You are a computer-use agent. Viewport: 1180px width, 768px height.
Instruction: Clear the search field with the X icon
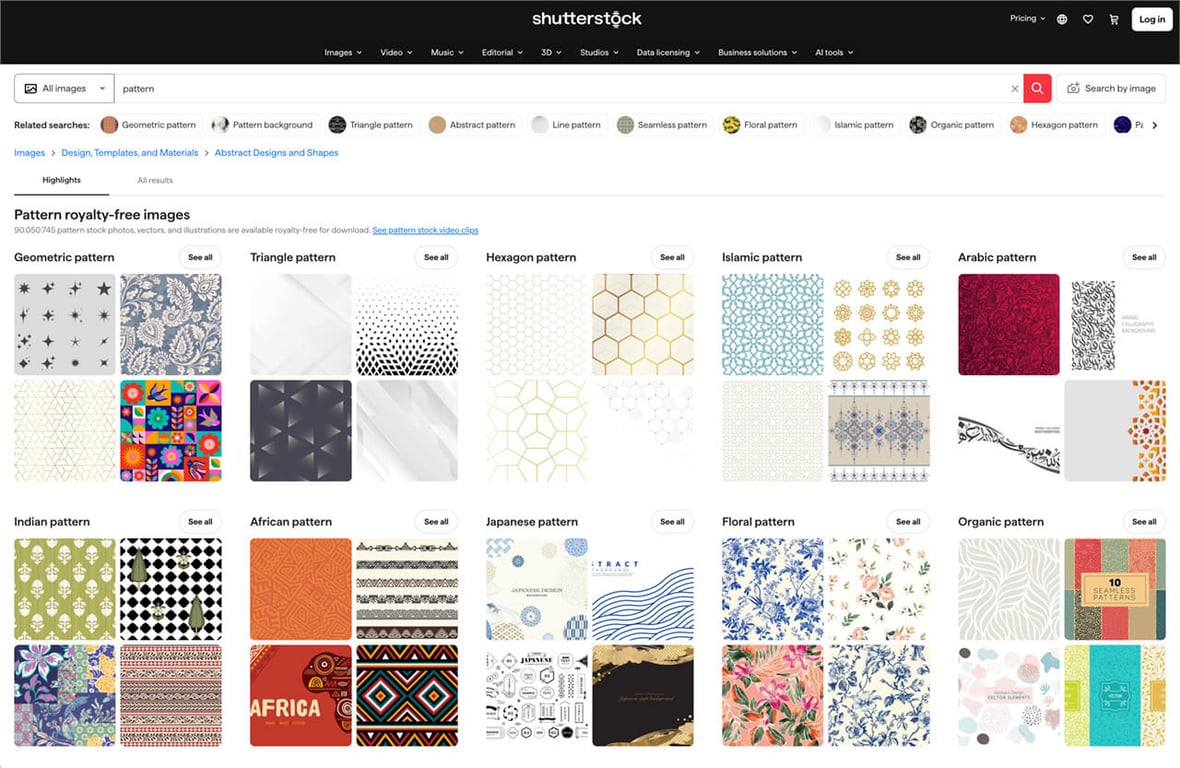pos(1014,88)
